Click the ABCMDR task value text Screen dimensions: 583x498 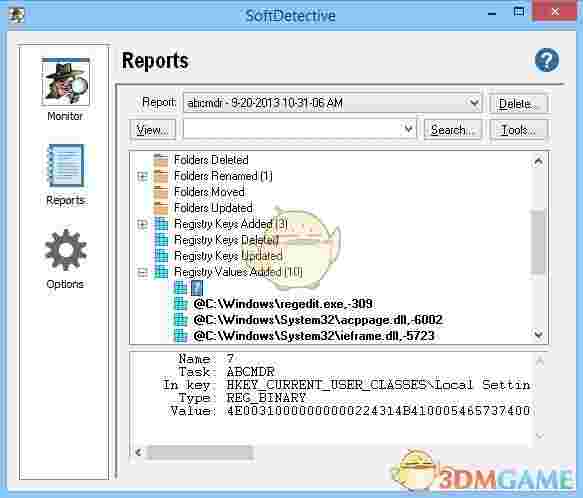(250, 372)
